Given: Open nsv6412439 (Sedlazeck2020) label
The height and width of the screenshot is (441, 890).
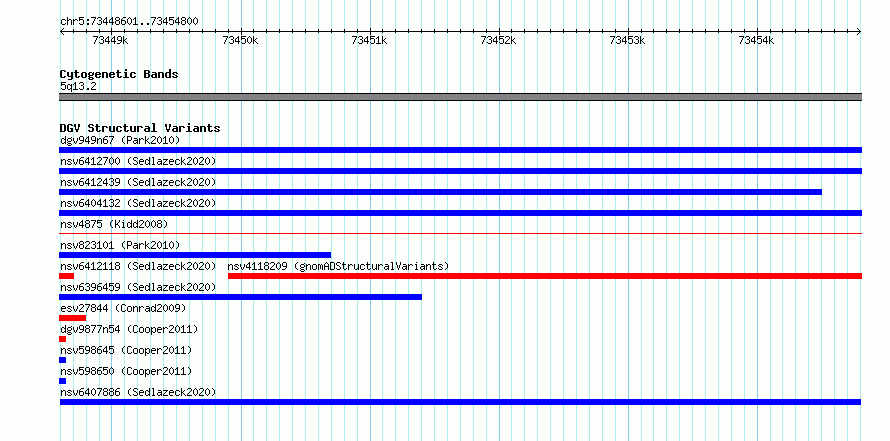Looking at the screenshot, I should tap(138, 182).
